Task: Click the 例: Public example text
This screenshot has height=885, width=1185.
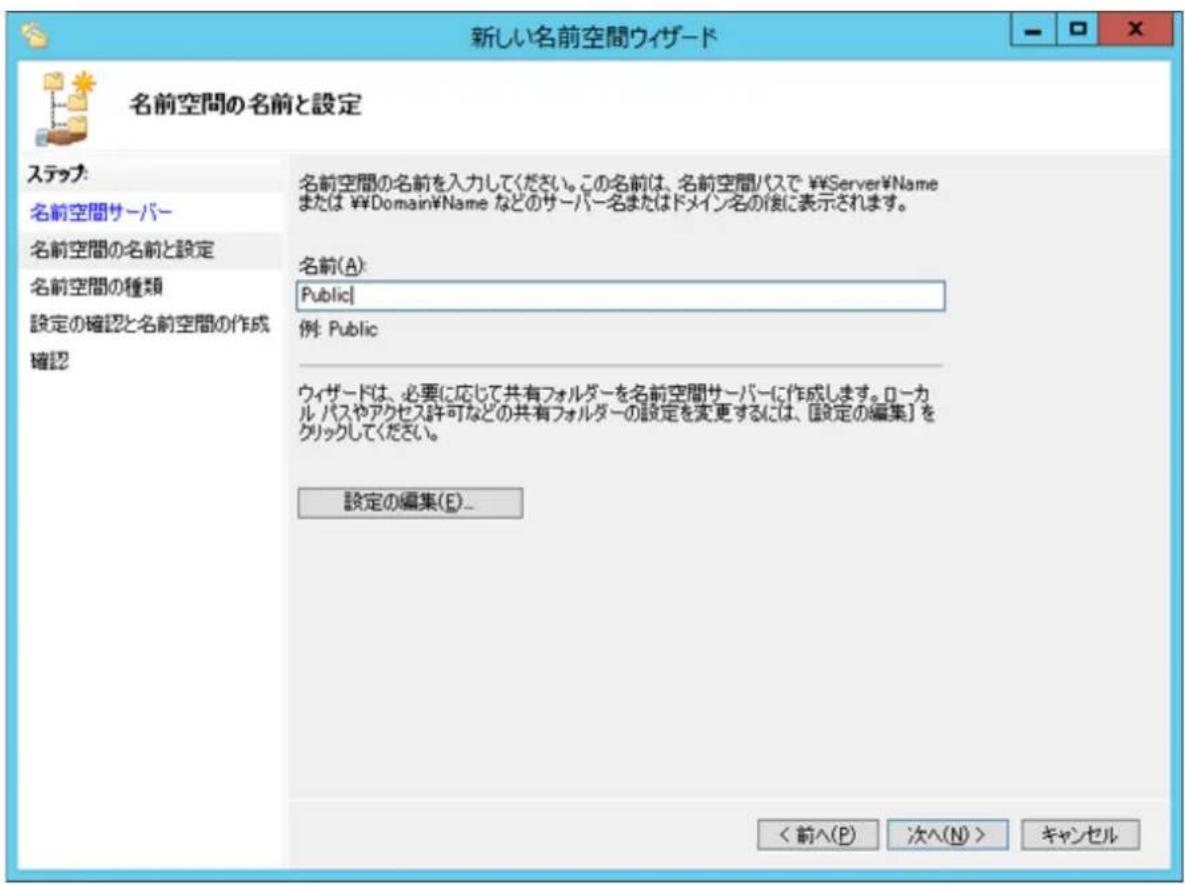Action: [339, 330]
